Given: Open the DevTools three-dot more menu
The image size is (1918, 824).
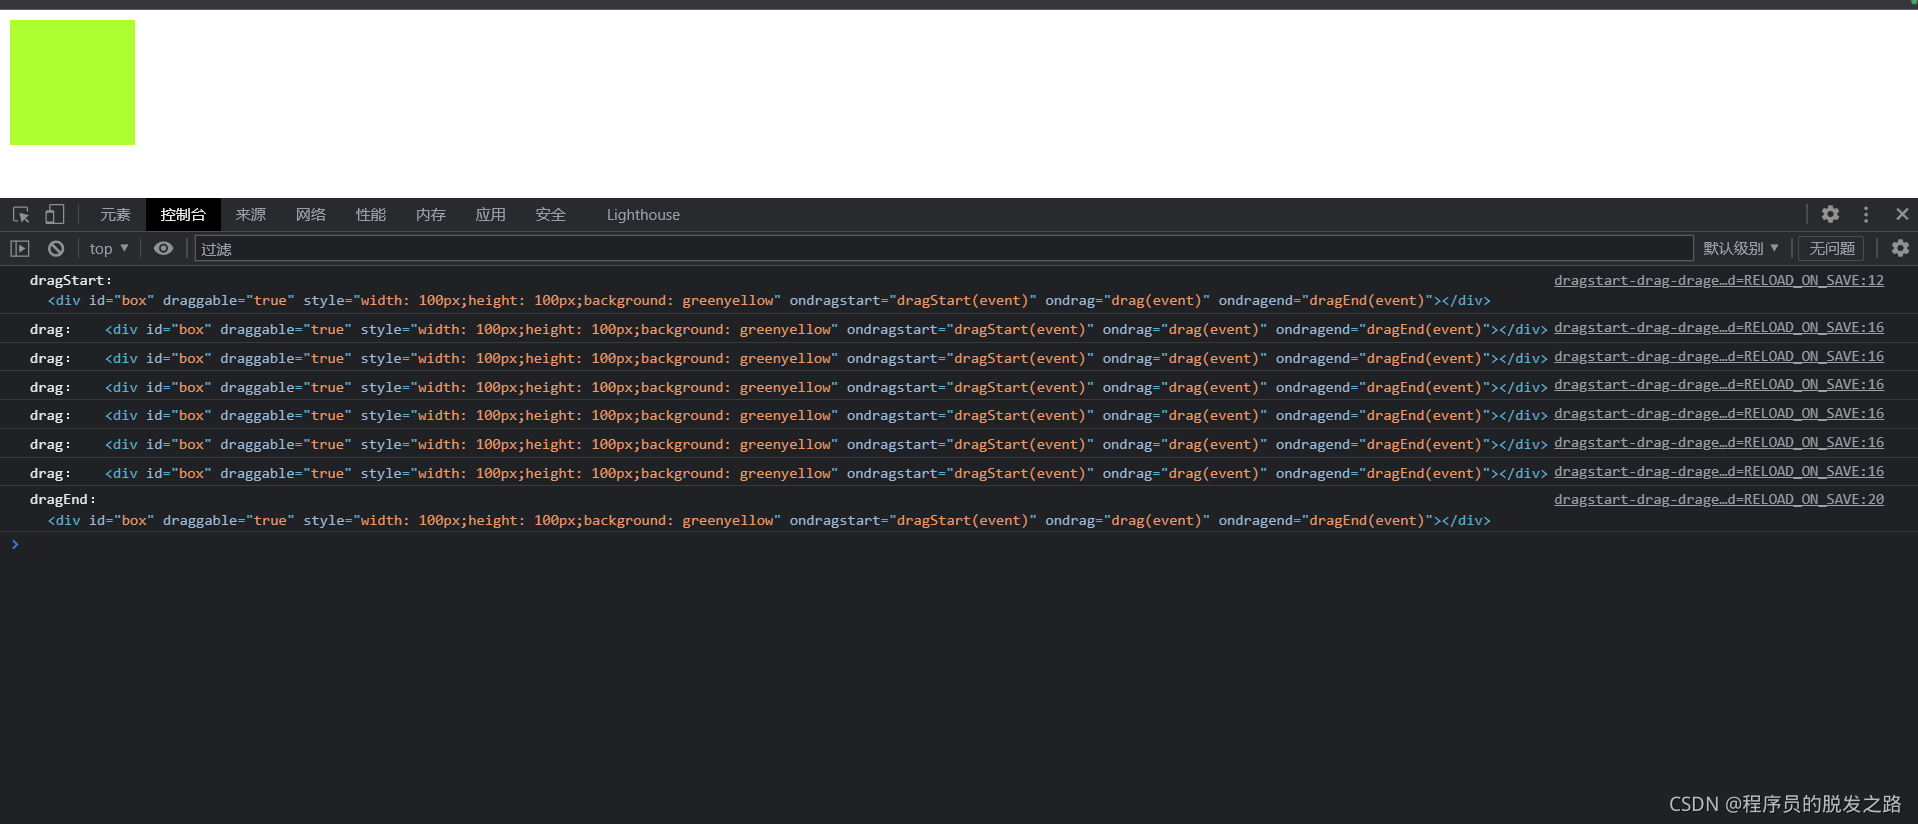Looking at the screenshot, I should pyautogui.click(x=1866, y=214).
